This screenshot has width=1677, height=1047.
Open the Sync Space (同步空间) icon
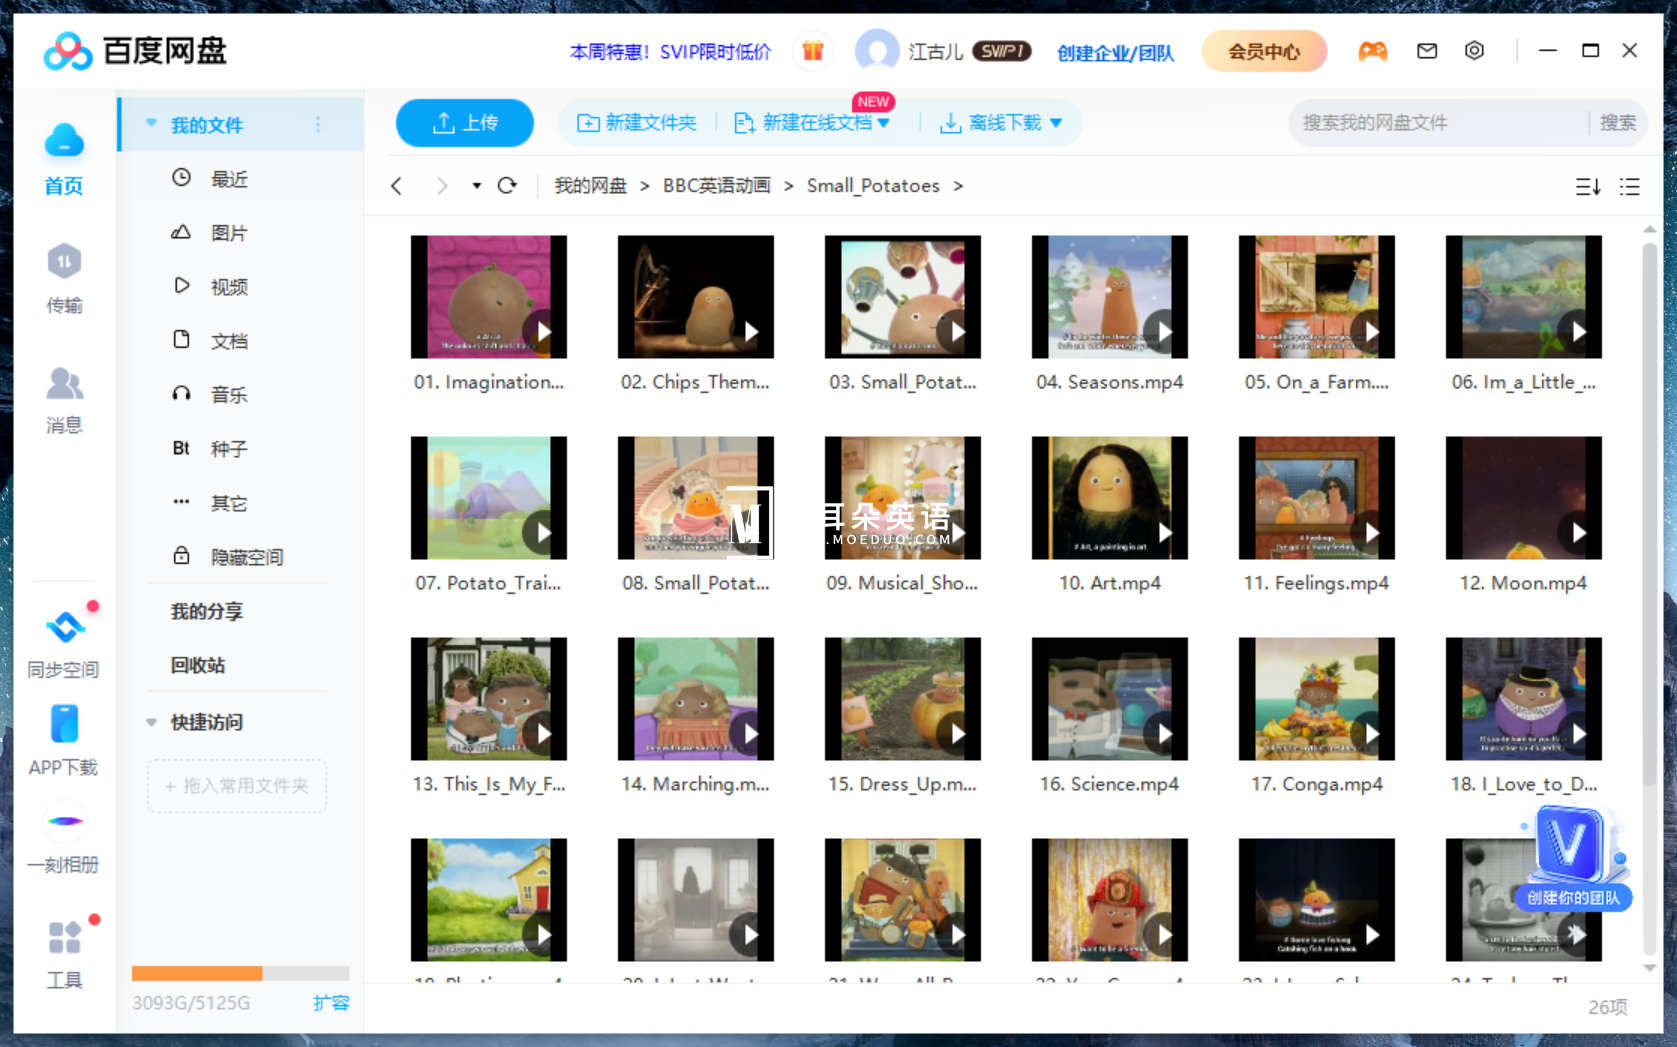tap(64, 642)
